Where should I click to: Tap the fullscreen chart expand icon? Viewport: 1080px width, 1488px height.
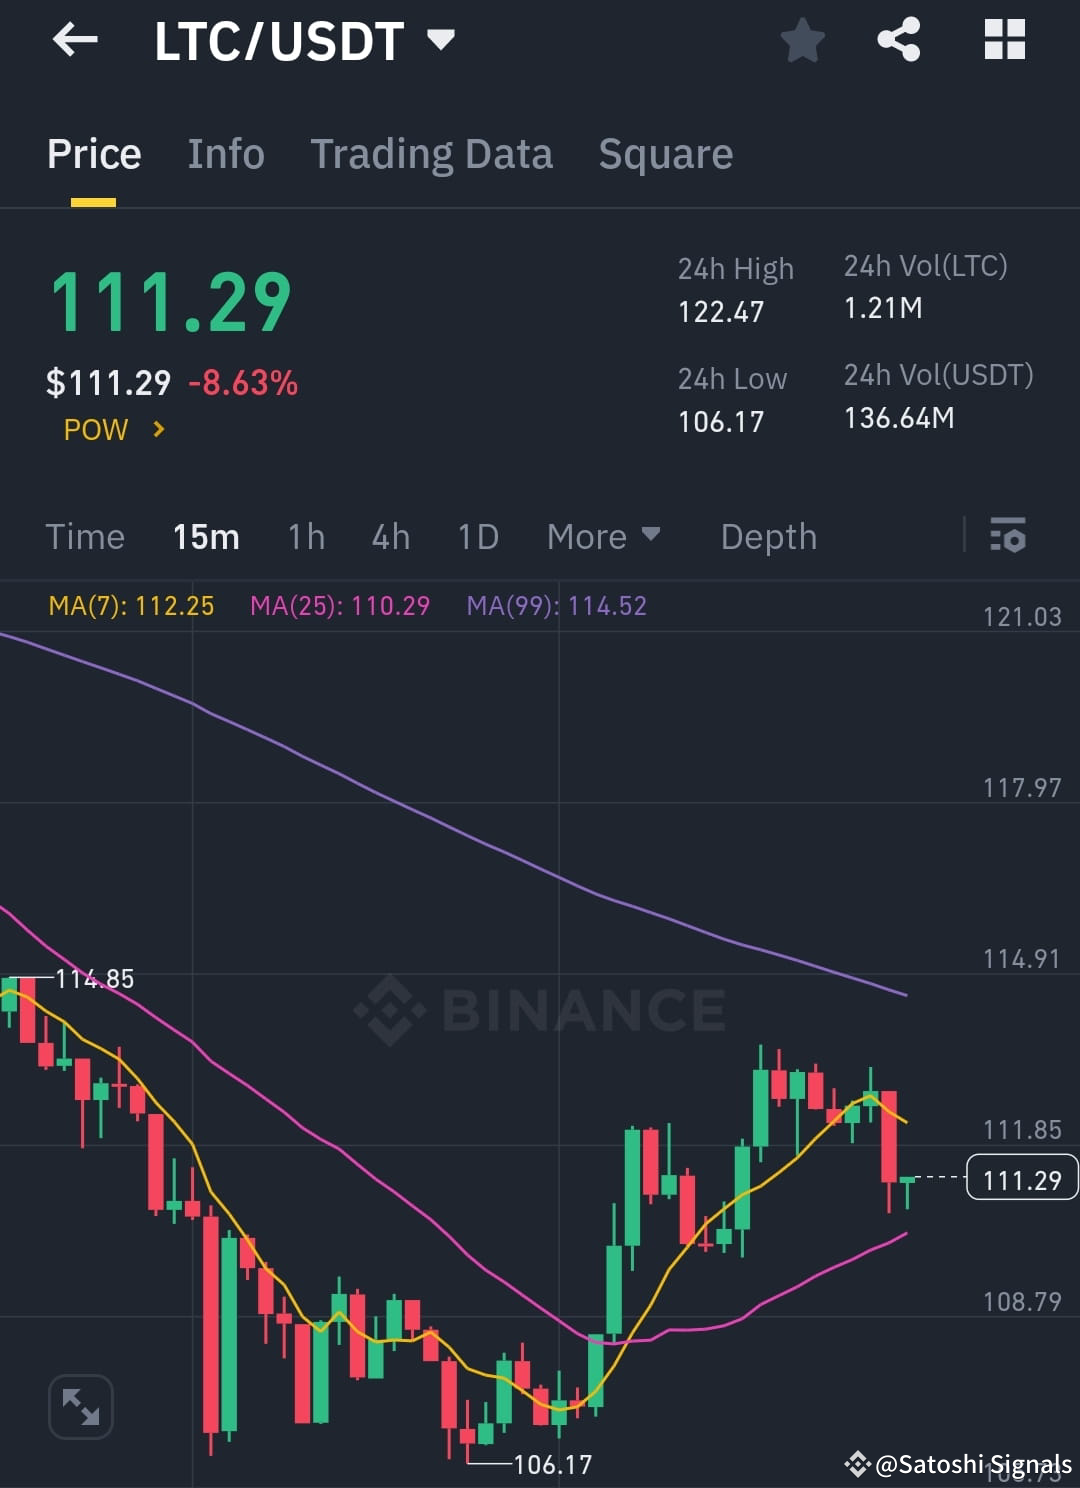click(80, 1405)
